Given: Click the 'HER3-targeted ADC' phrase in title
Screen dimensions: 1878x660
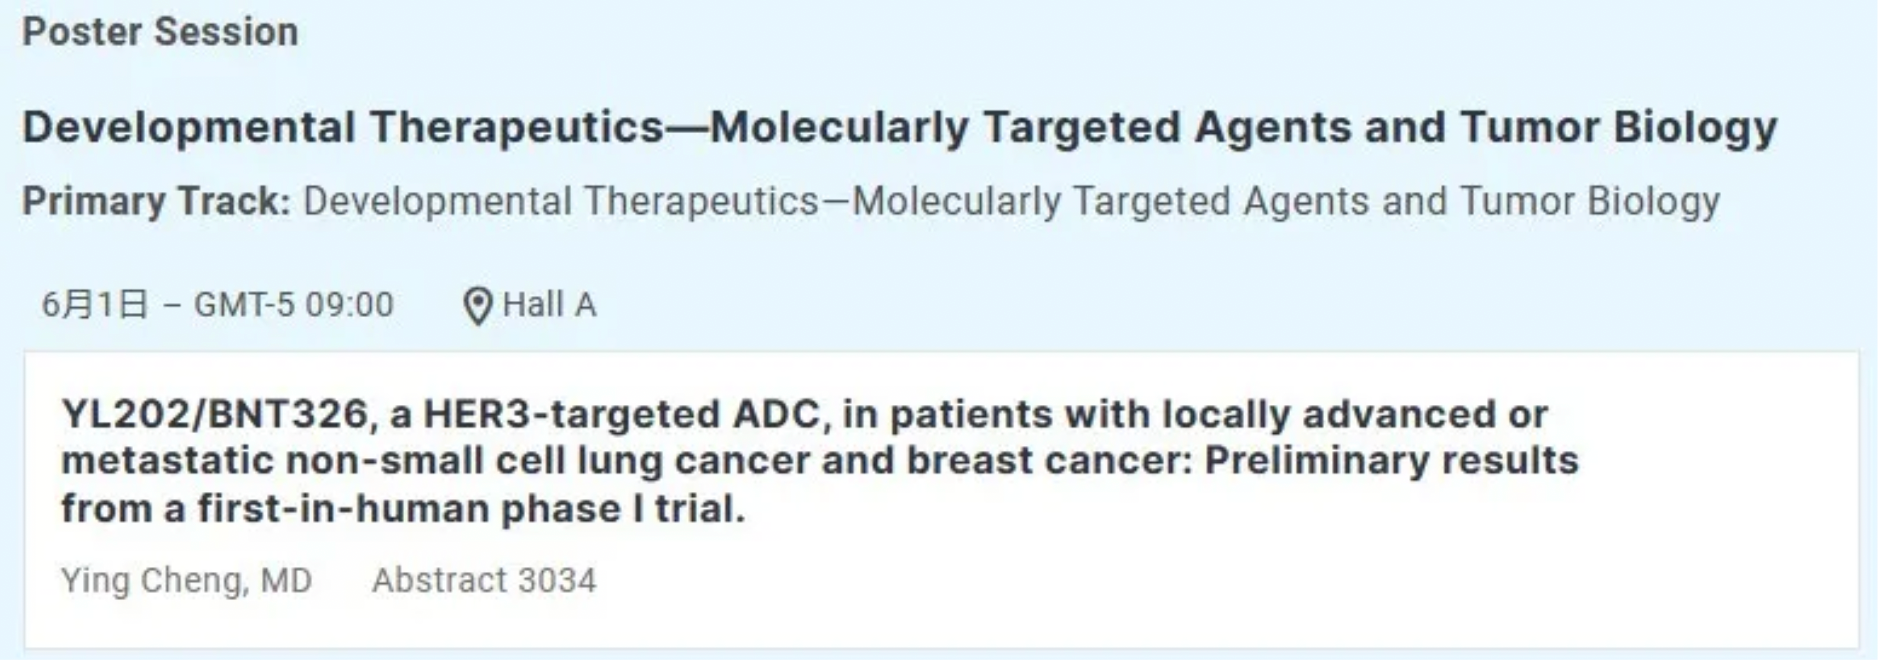Looking at the screenshot, I should (x=625, y=414).
